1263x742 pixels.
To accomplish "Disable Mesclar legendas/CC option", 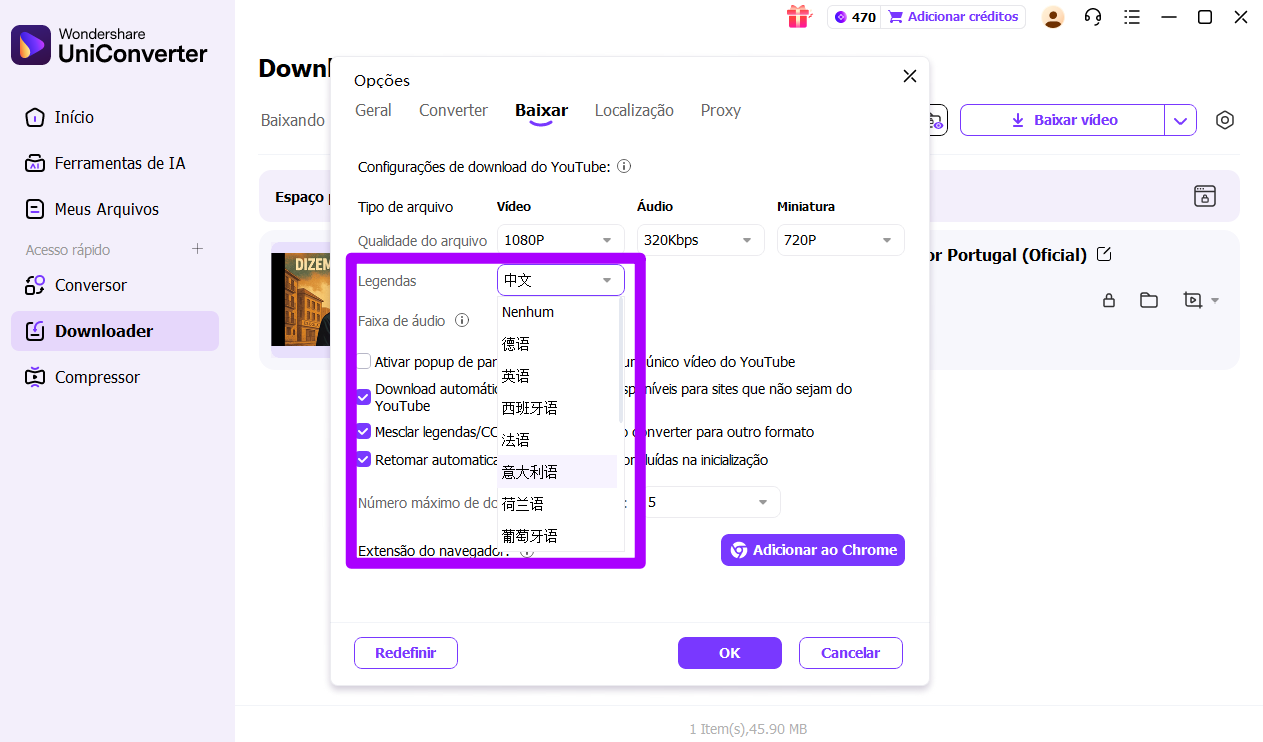I will [x=364, y=431].
